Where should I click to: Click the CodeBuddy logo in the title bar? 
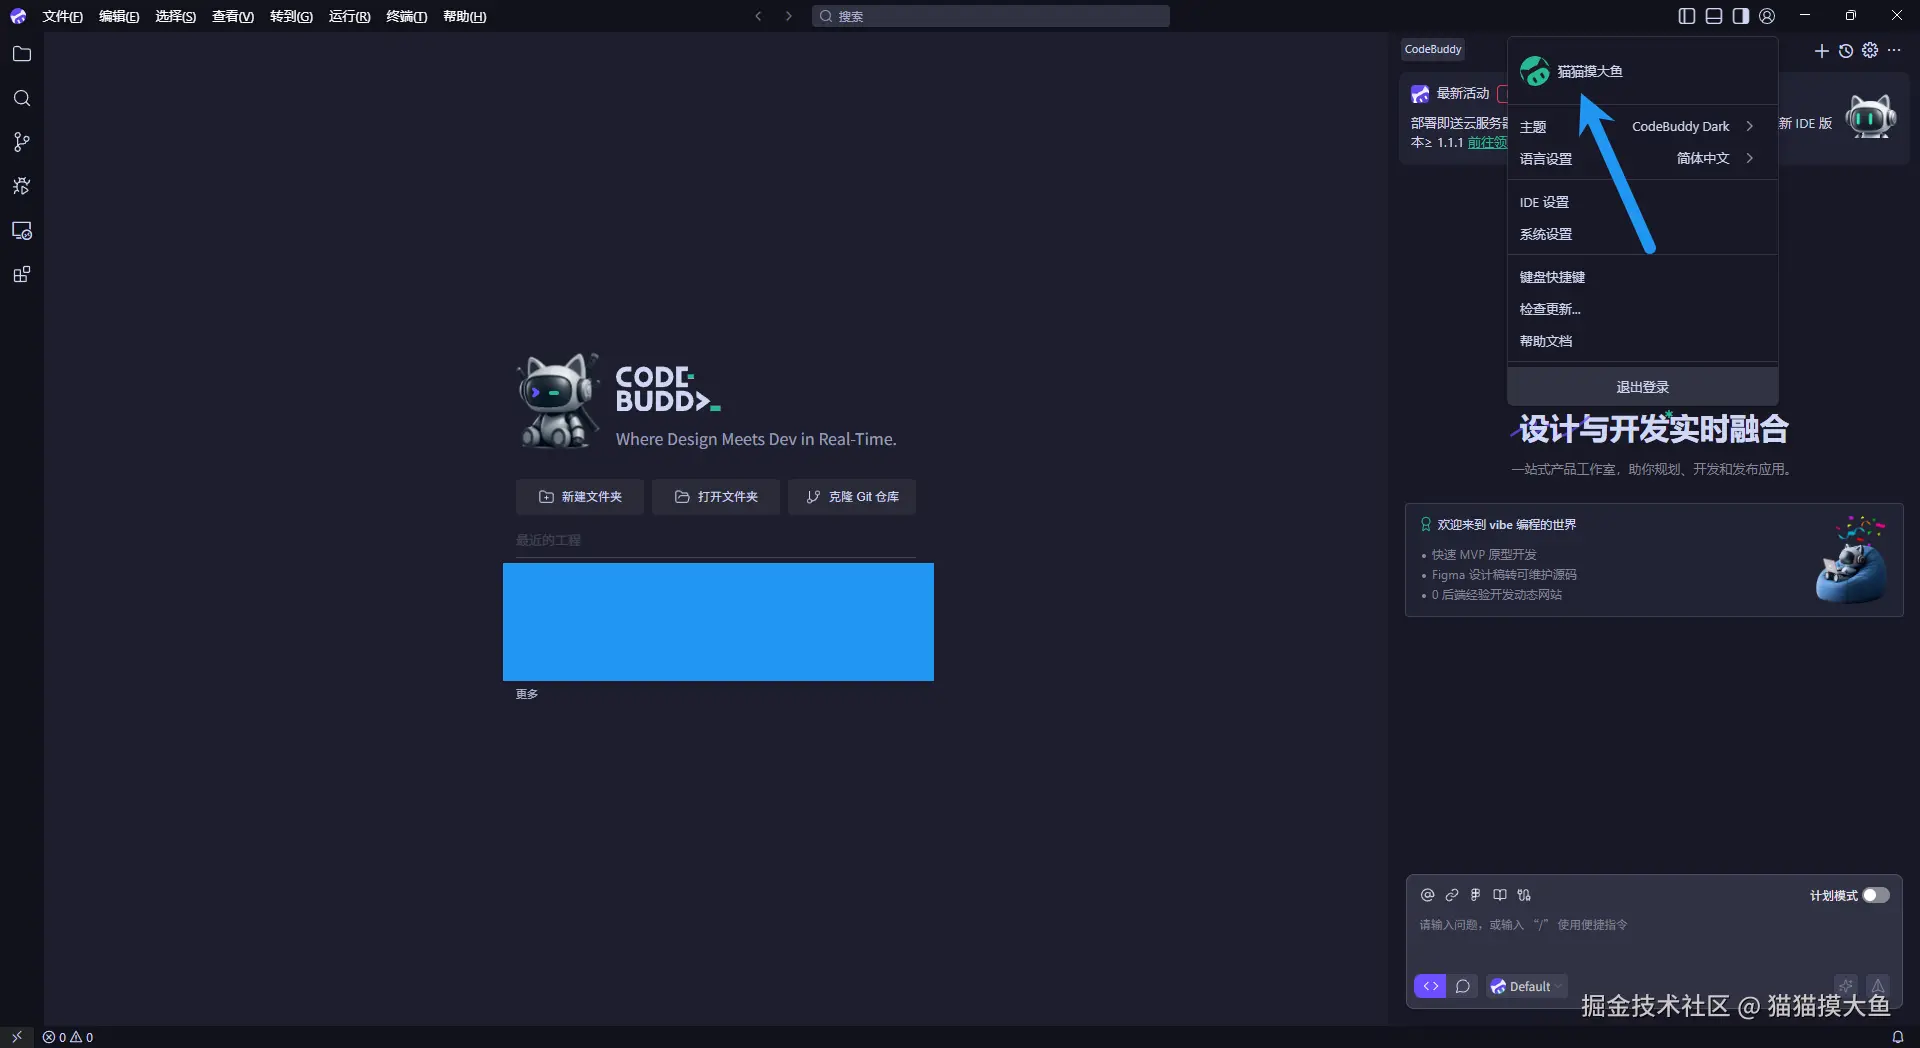(x=18, y=16)
